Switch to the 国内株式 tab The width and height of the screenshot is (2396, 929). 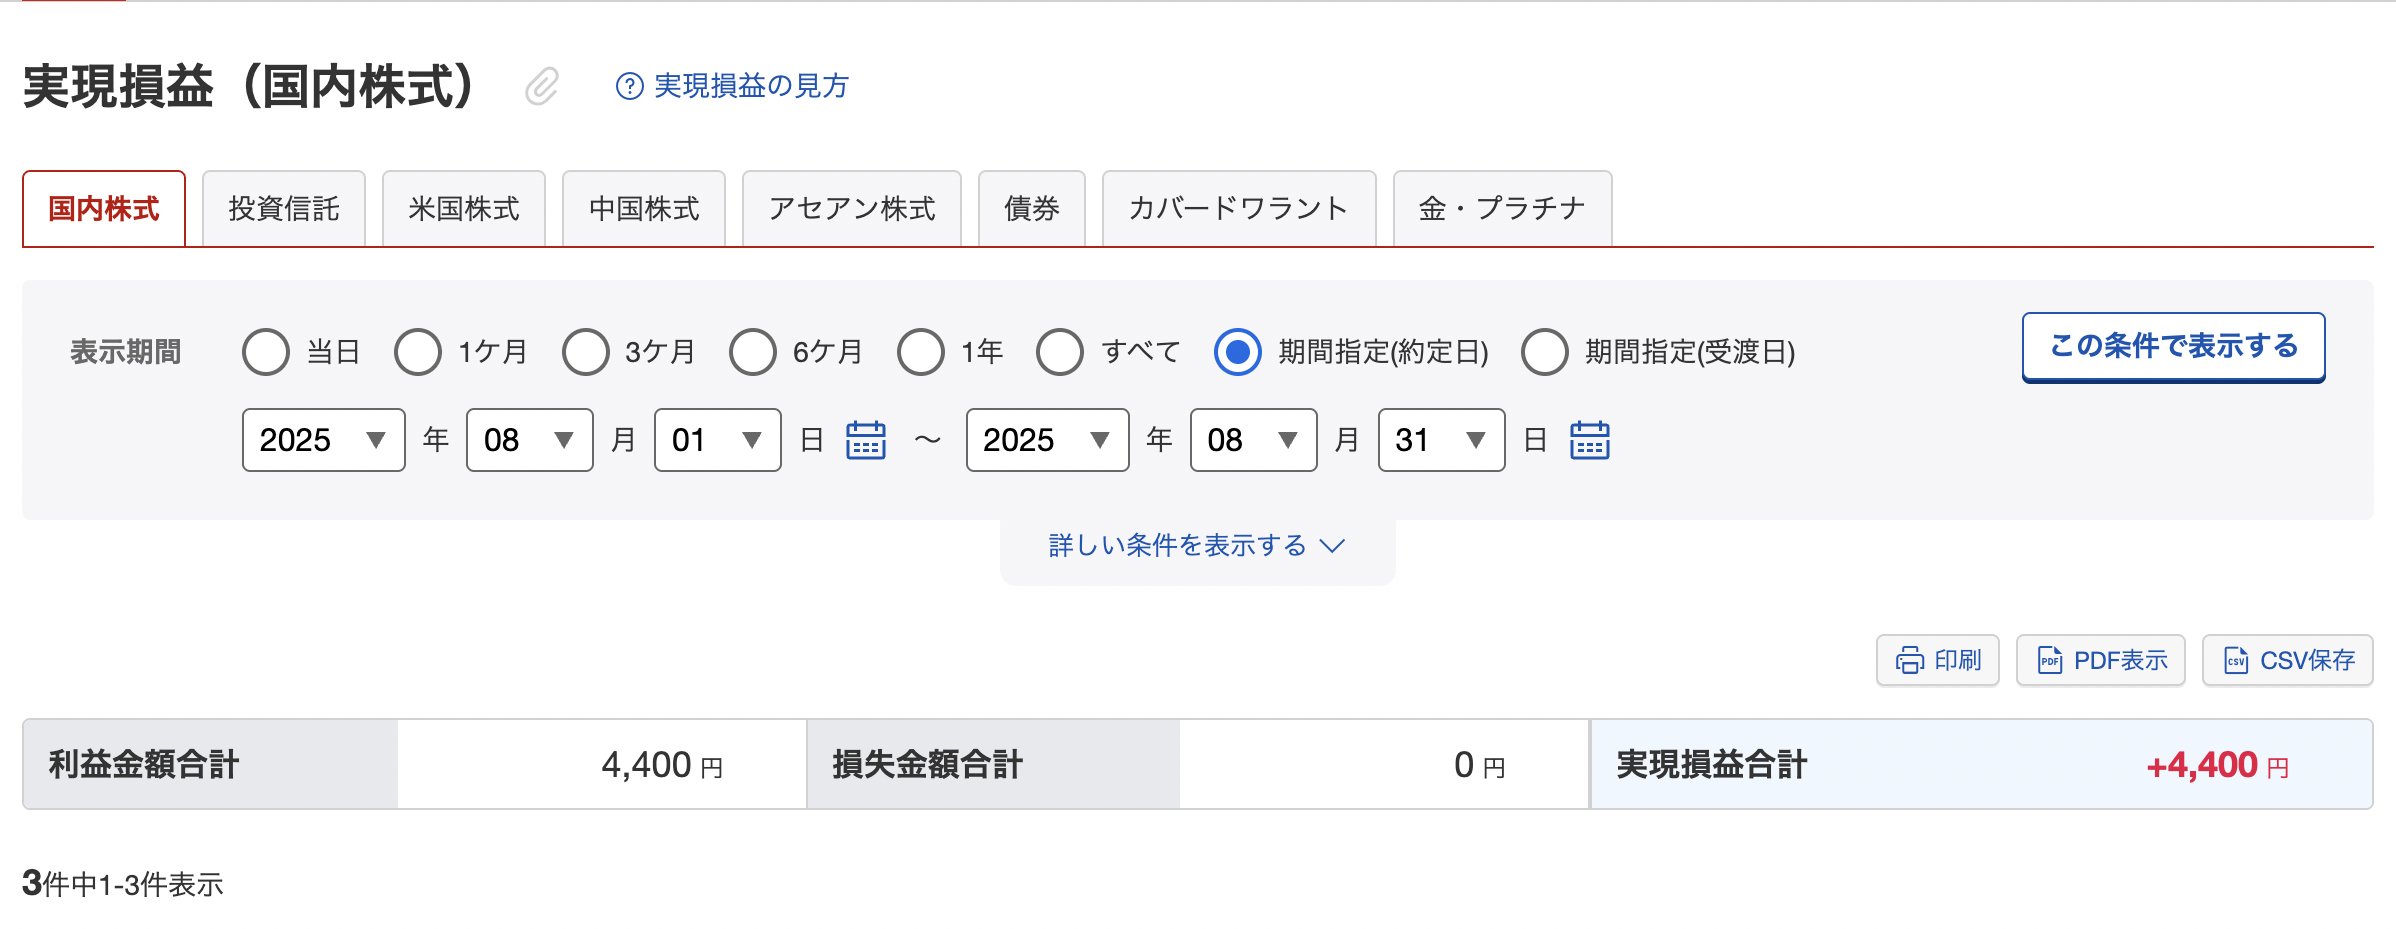point(104,208)
